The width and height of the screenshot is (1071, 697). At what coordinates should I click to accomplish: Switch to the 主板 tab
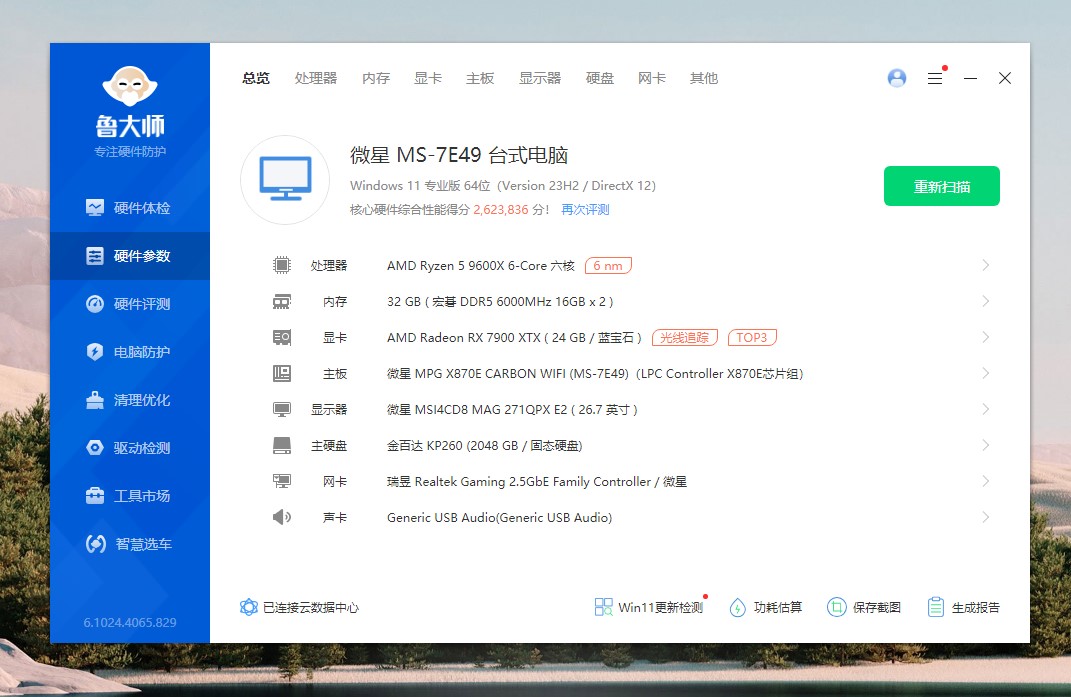[x=479, y=78]
